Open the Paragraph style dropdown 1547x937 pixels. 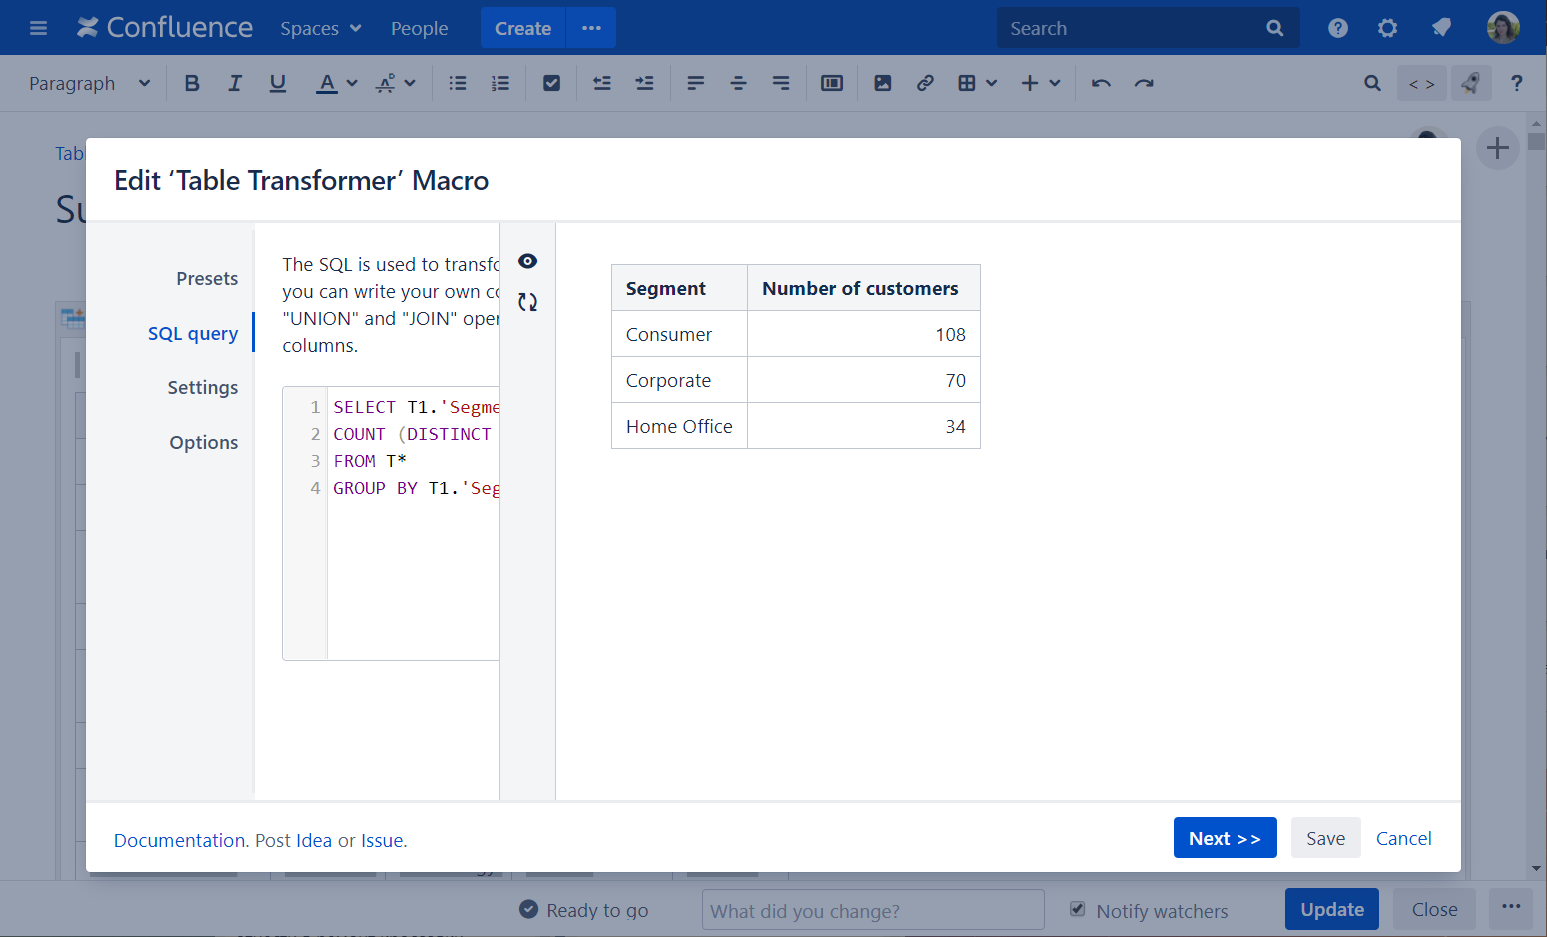(89, 84)
